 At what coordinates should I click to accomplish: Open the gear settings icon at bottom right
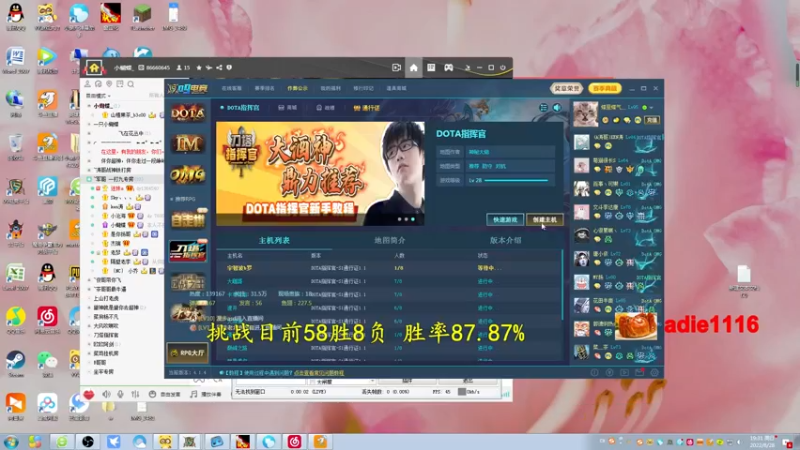(655, 373)
